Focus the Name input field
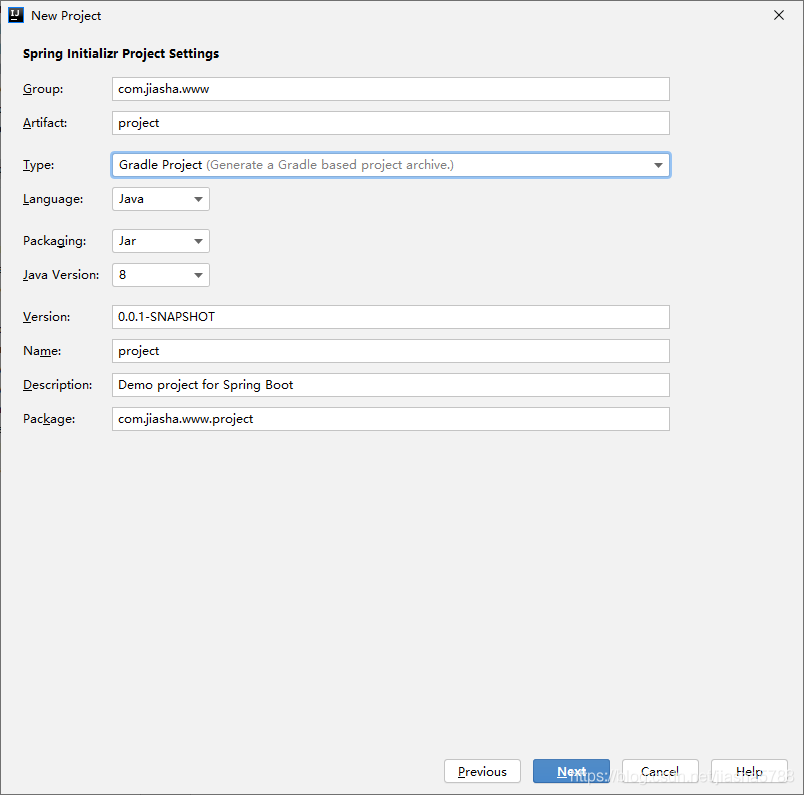 point(390,351)
